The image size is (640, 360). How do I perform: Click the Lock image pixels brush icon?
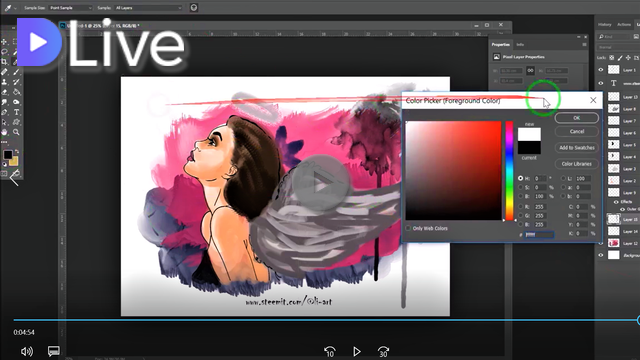pyautogui.click(x=620, y=58)
